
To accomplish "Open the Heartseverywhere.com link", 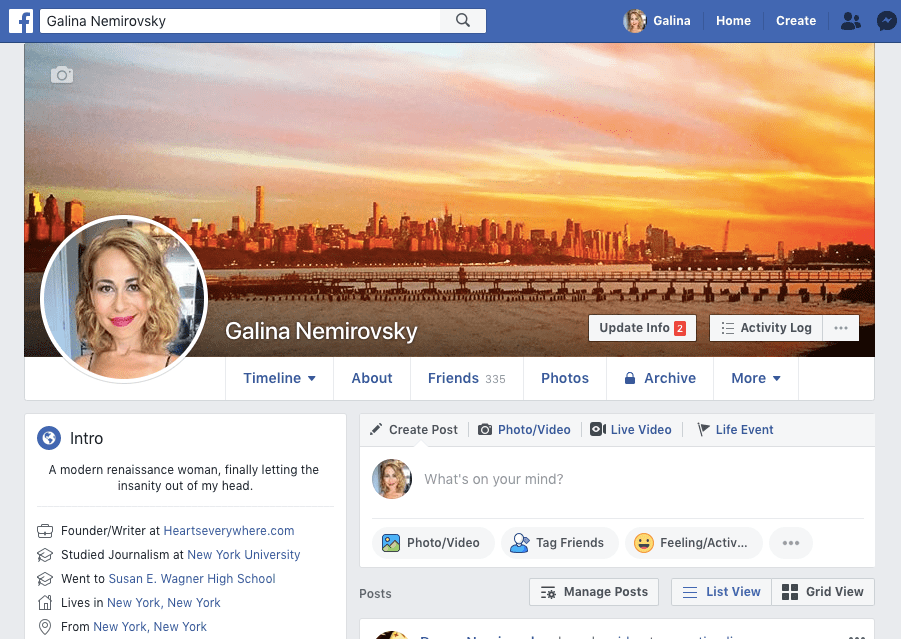I will coord(229,531).
